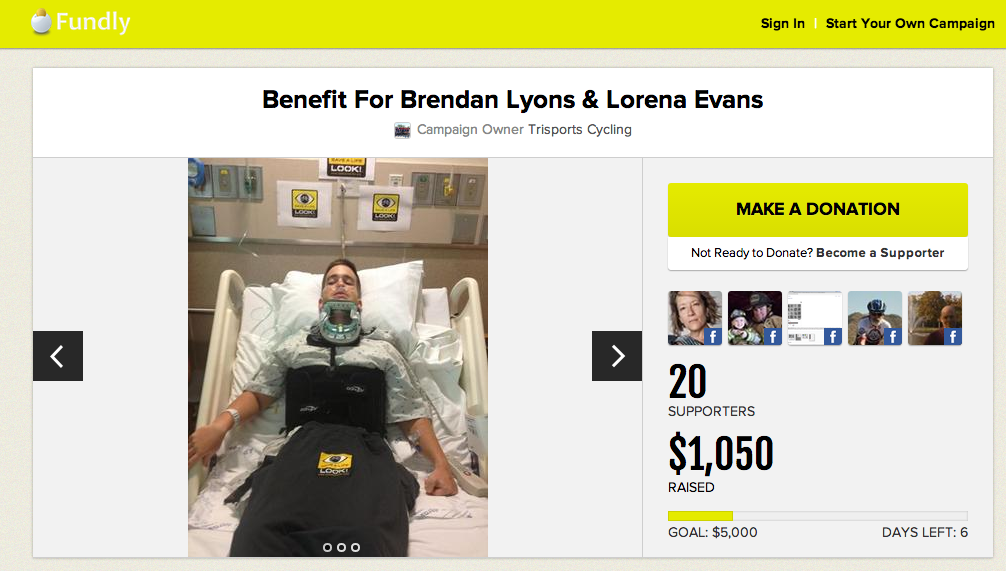Click the Trisports Cycling owner avatar icon
The width and height of the screenshot is (1006, 571).
tap(402, 130)
